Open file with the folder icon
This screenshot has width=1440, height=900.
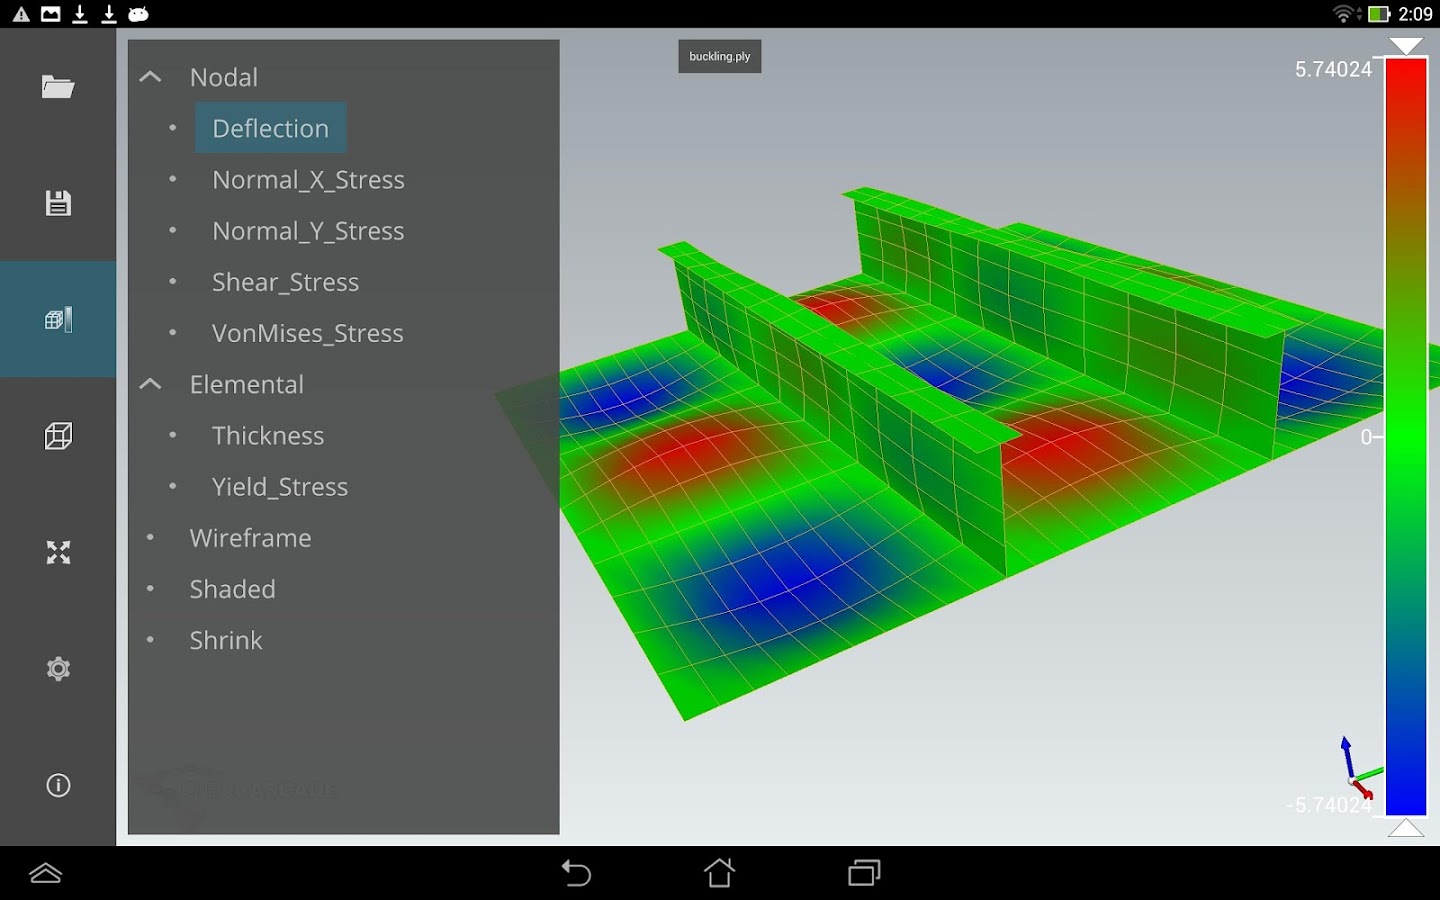click(x=58, y=87)
